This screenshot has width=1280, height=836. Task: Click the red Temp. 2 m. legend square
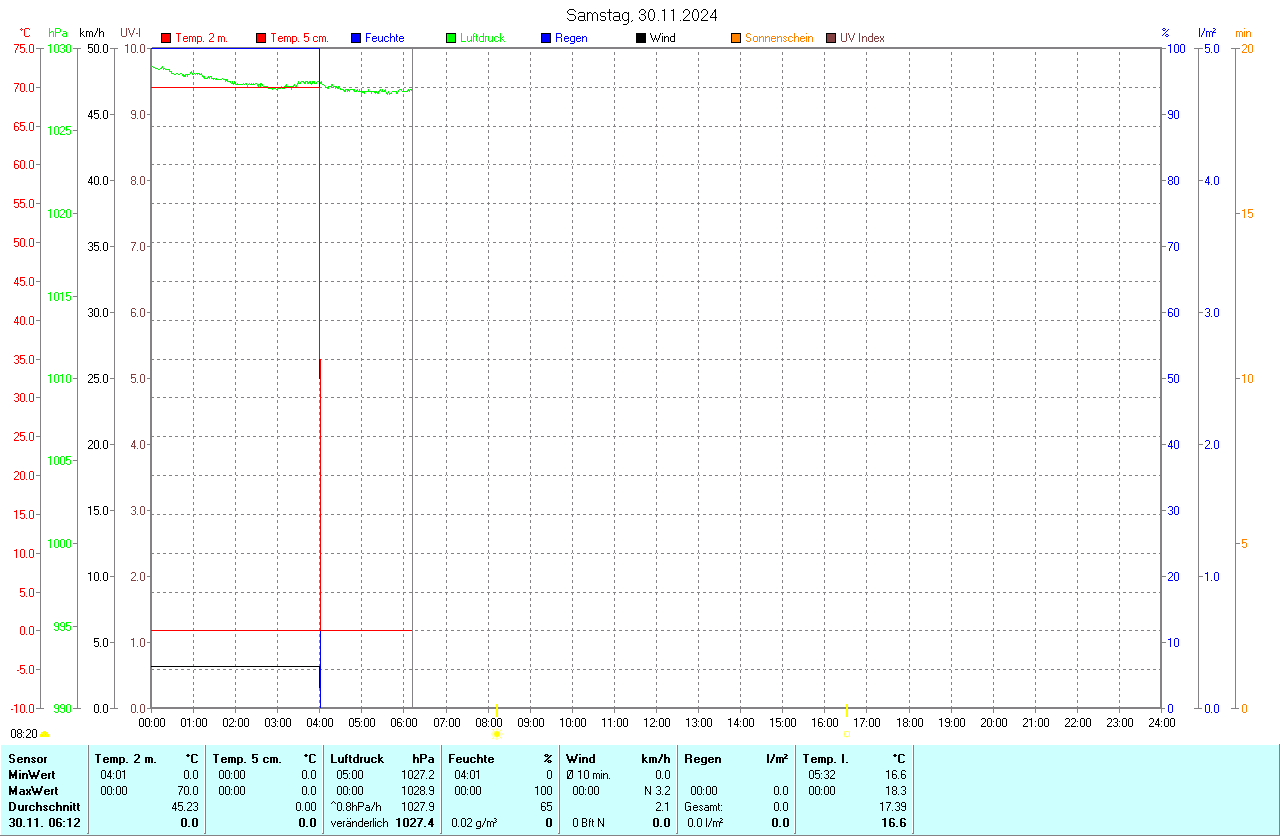(166, 38)
